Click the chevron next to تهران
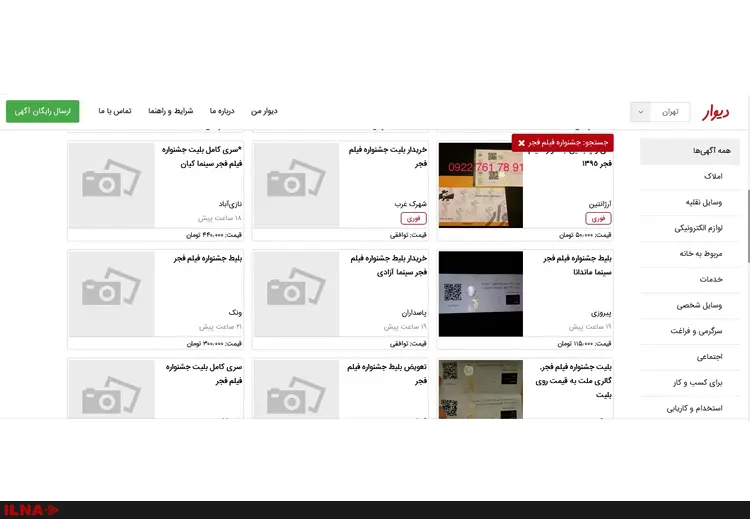Image resolution: width=750 pixels, height=519 pixels. click(640, 112)
